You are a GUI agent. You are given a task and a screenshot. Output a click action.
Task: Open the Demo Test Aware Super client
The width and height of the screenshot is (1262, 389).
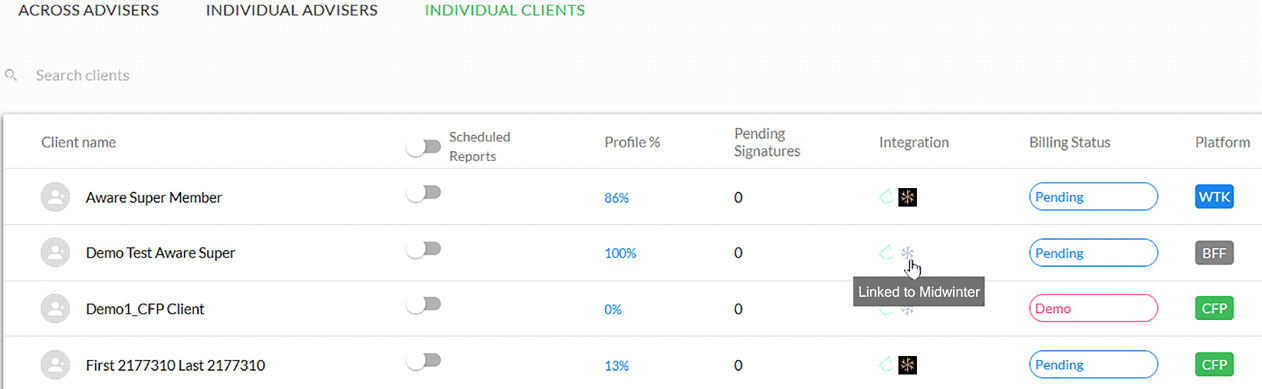point(161,253)
